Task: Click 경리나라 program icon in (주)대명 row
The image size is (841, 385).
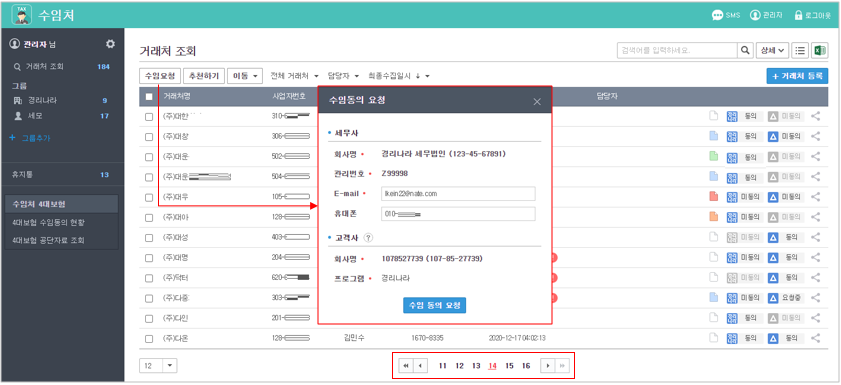Action: pyautogui.click(x=732, y=258)
